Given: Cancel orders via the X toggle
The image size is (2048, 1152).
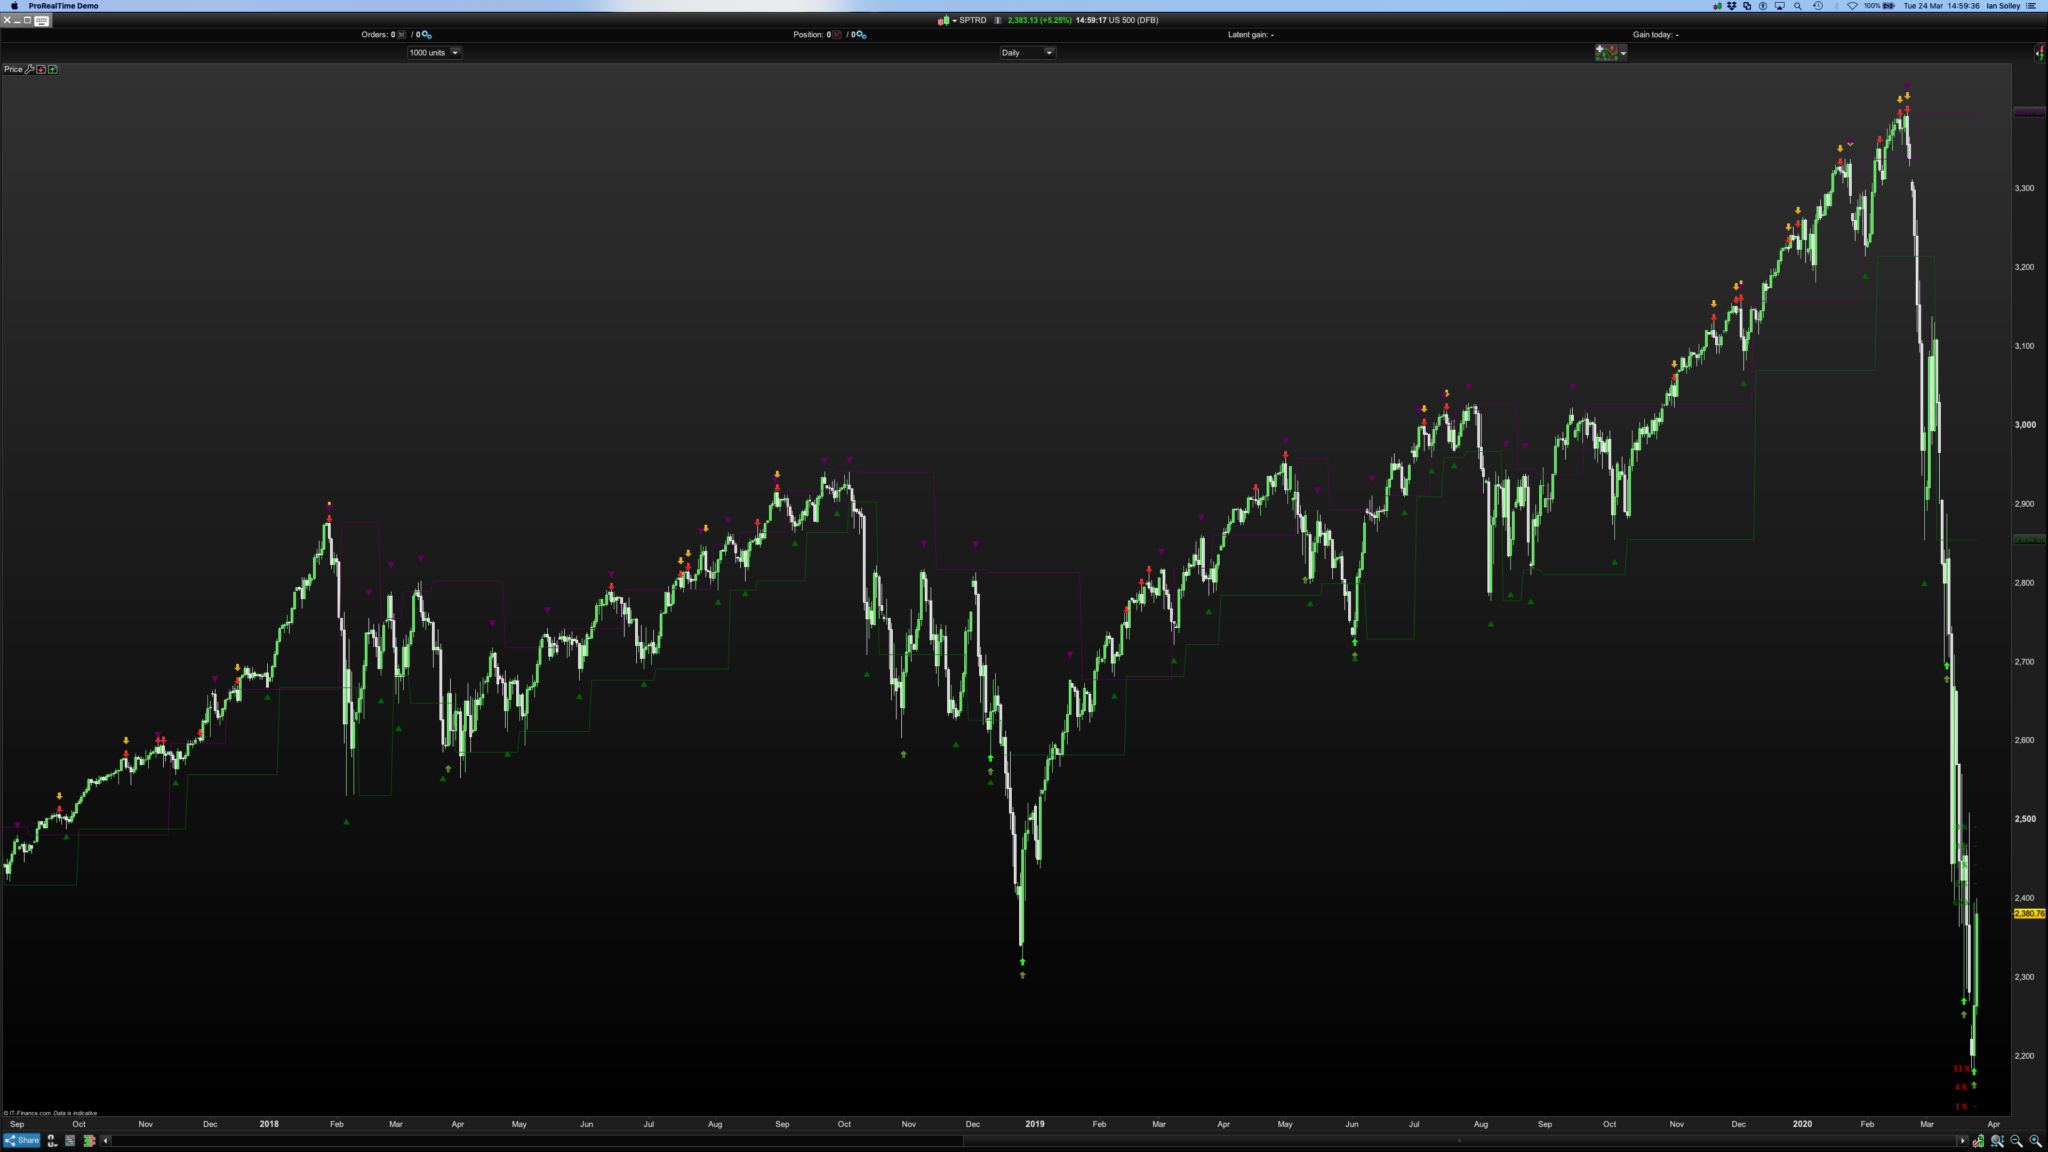Looking at the screenshot, I should (x=401, y=35).
